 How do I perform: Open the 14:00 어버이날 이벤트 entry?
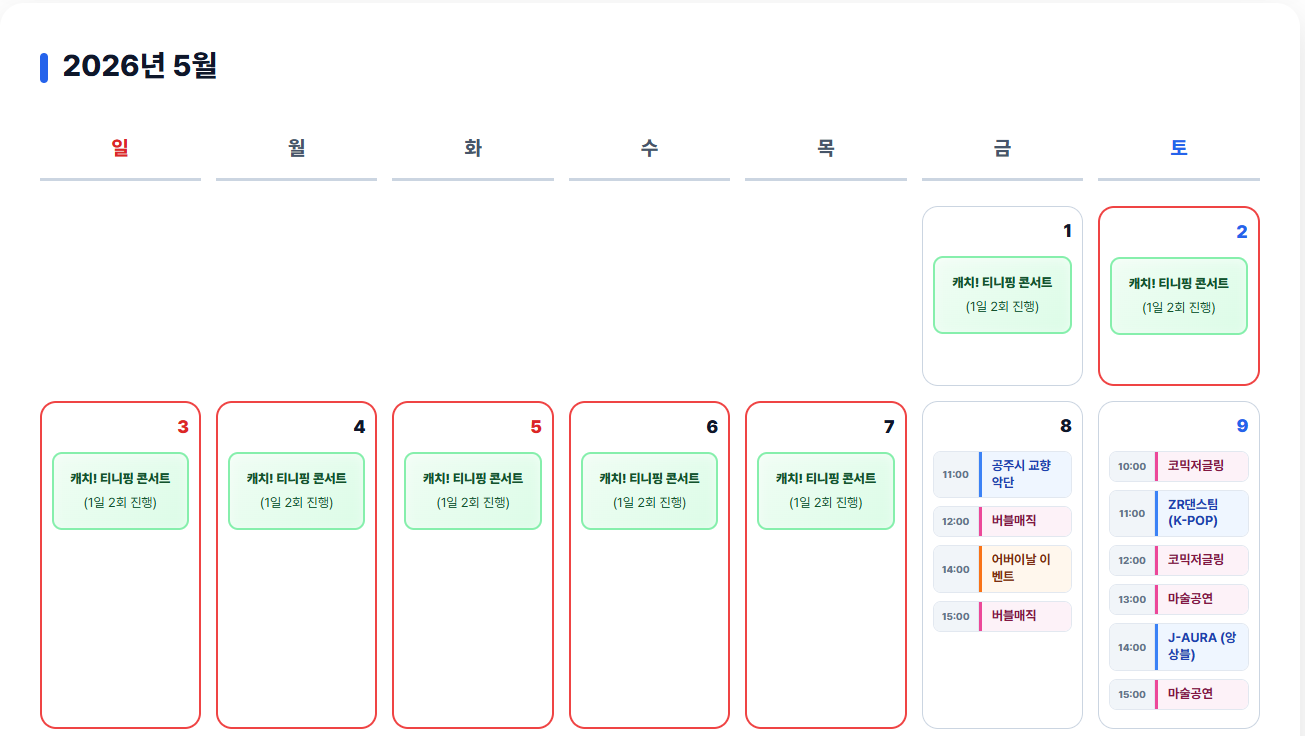(1002, 568)
